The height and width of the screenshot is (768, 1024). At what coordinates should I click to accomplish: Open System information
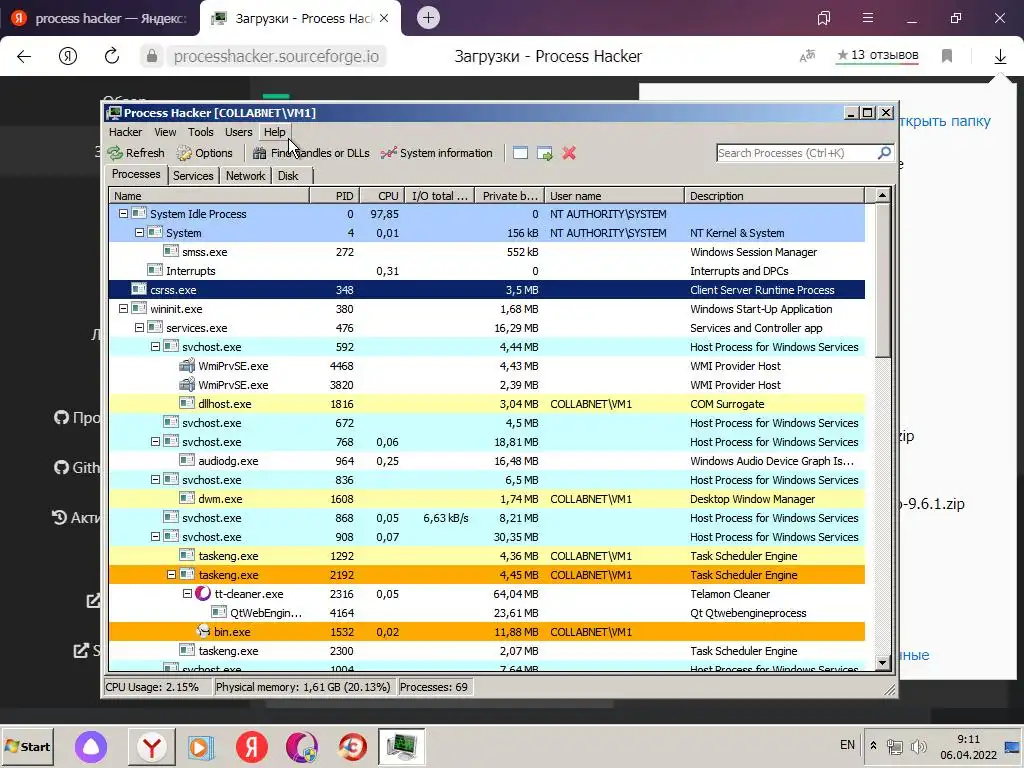click(436, 153)
